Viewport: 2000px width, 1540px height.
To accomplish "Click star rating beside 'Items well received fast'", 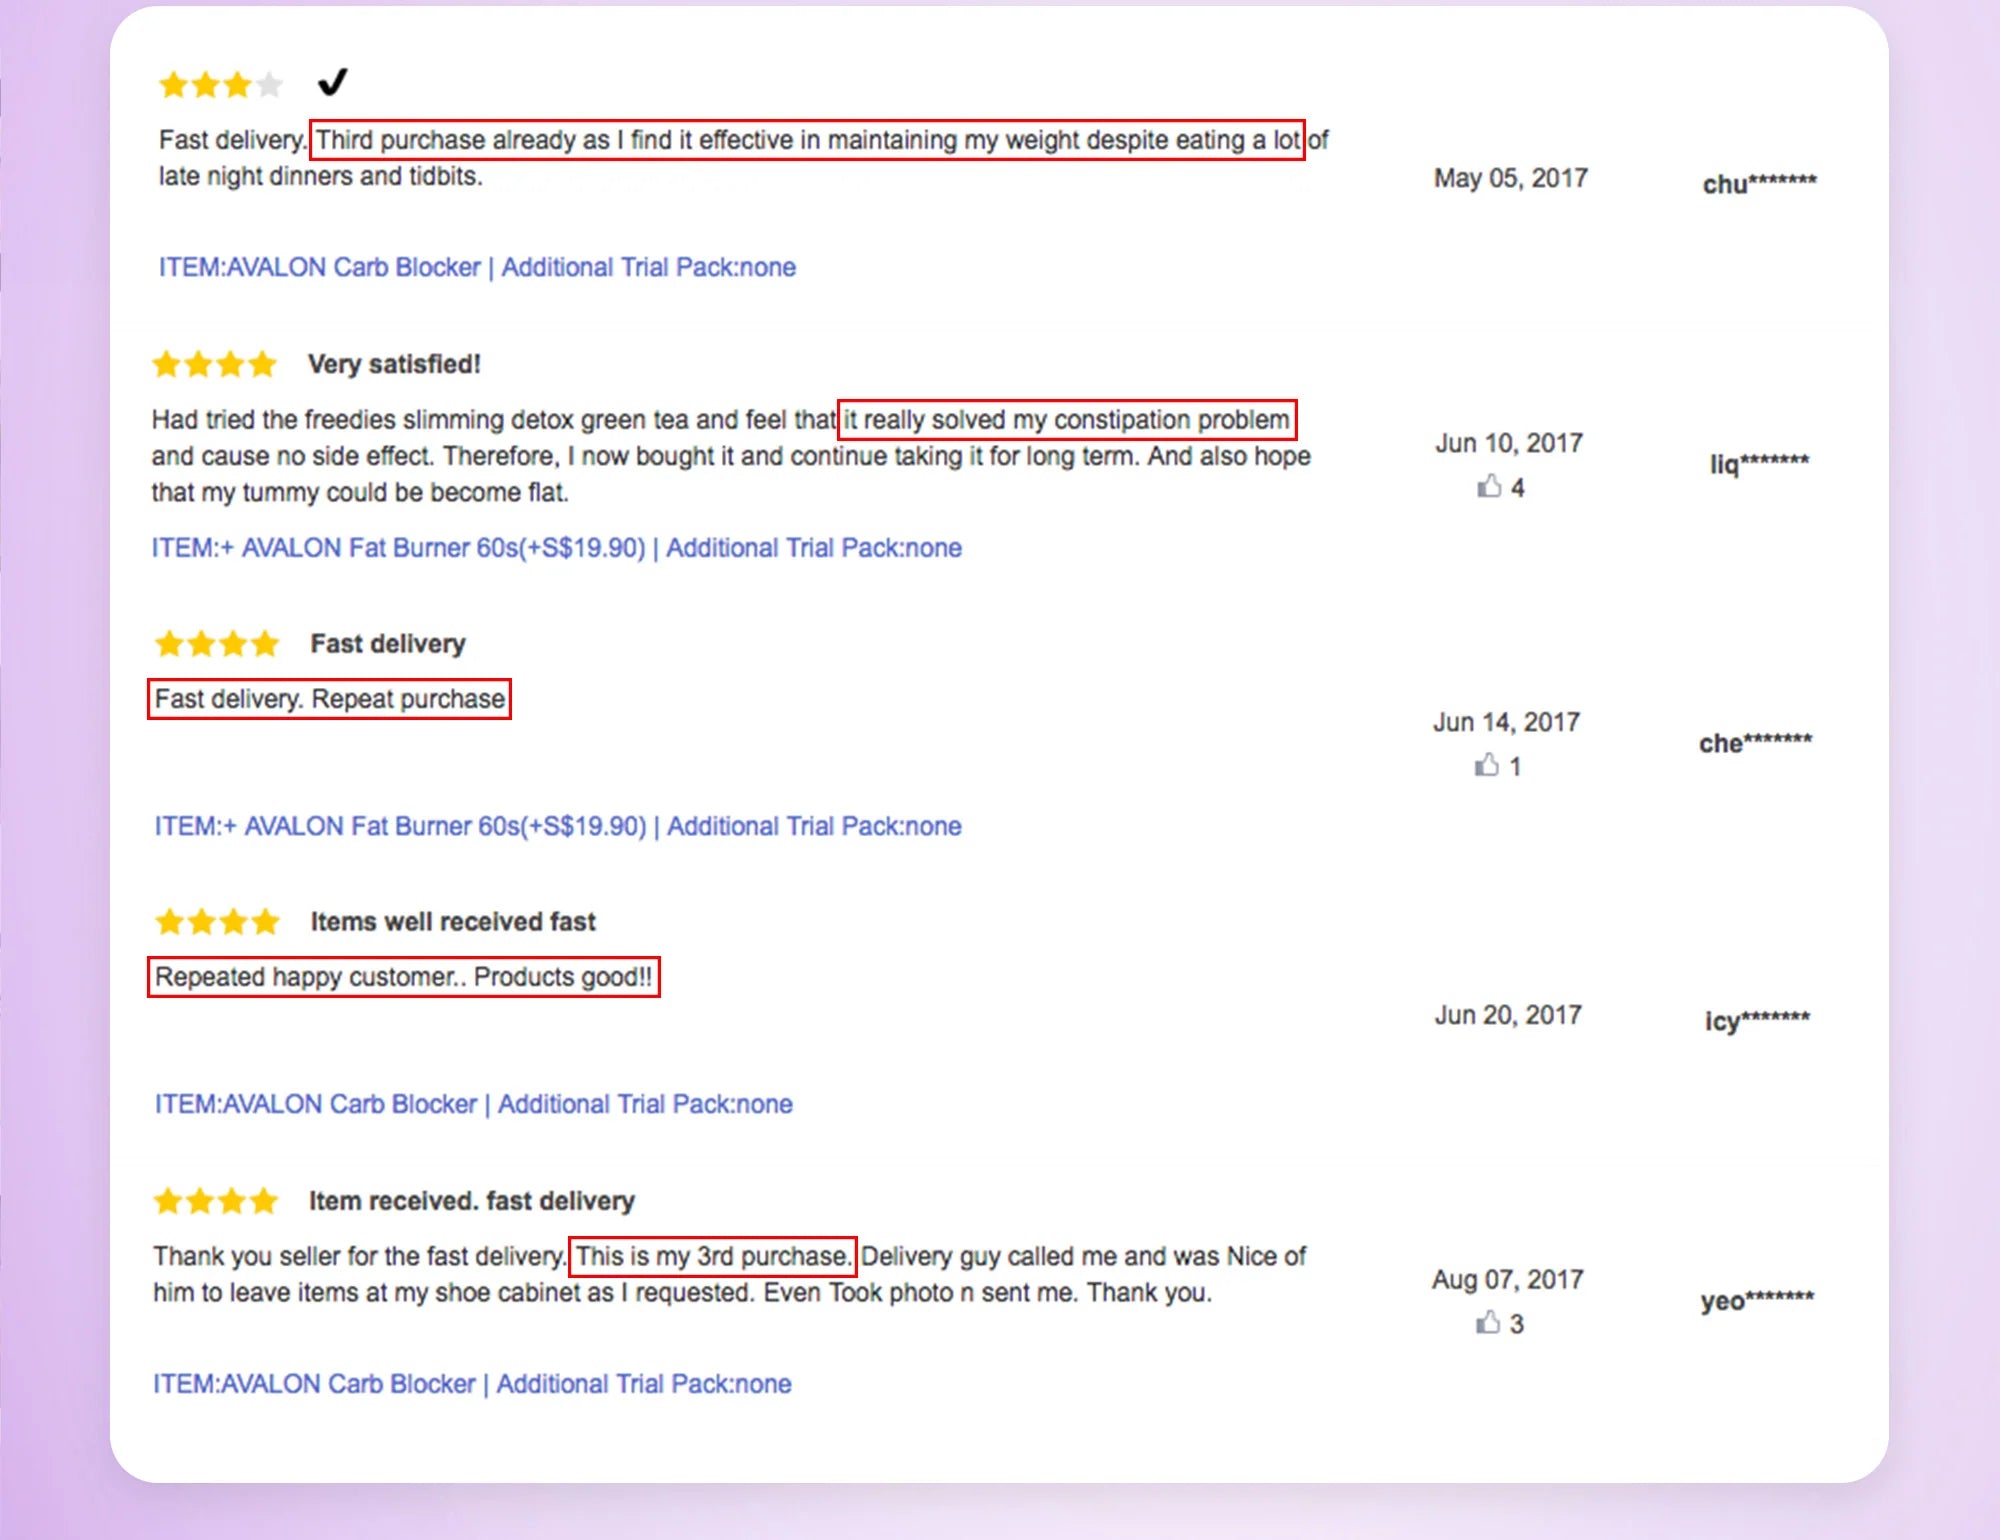I will (217, 921).
